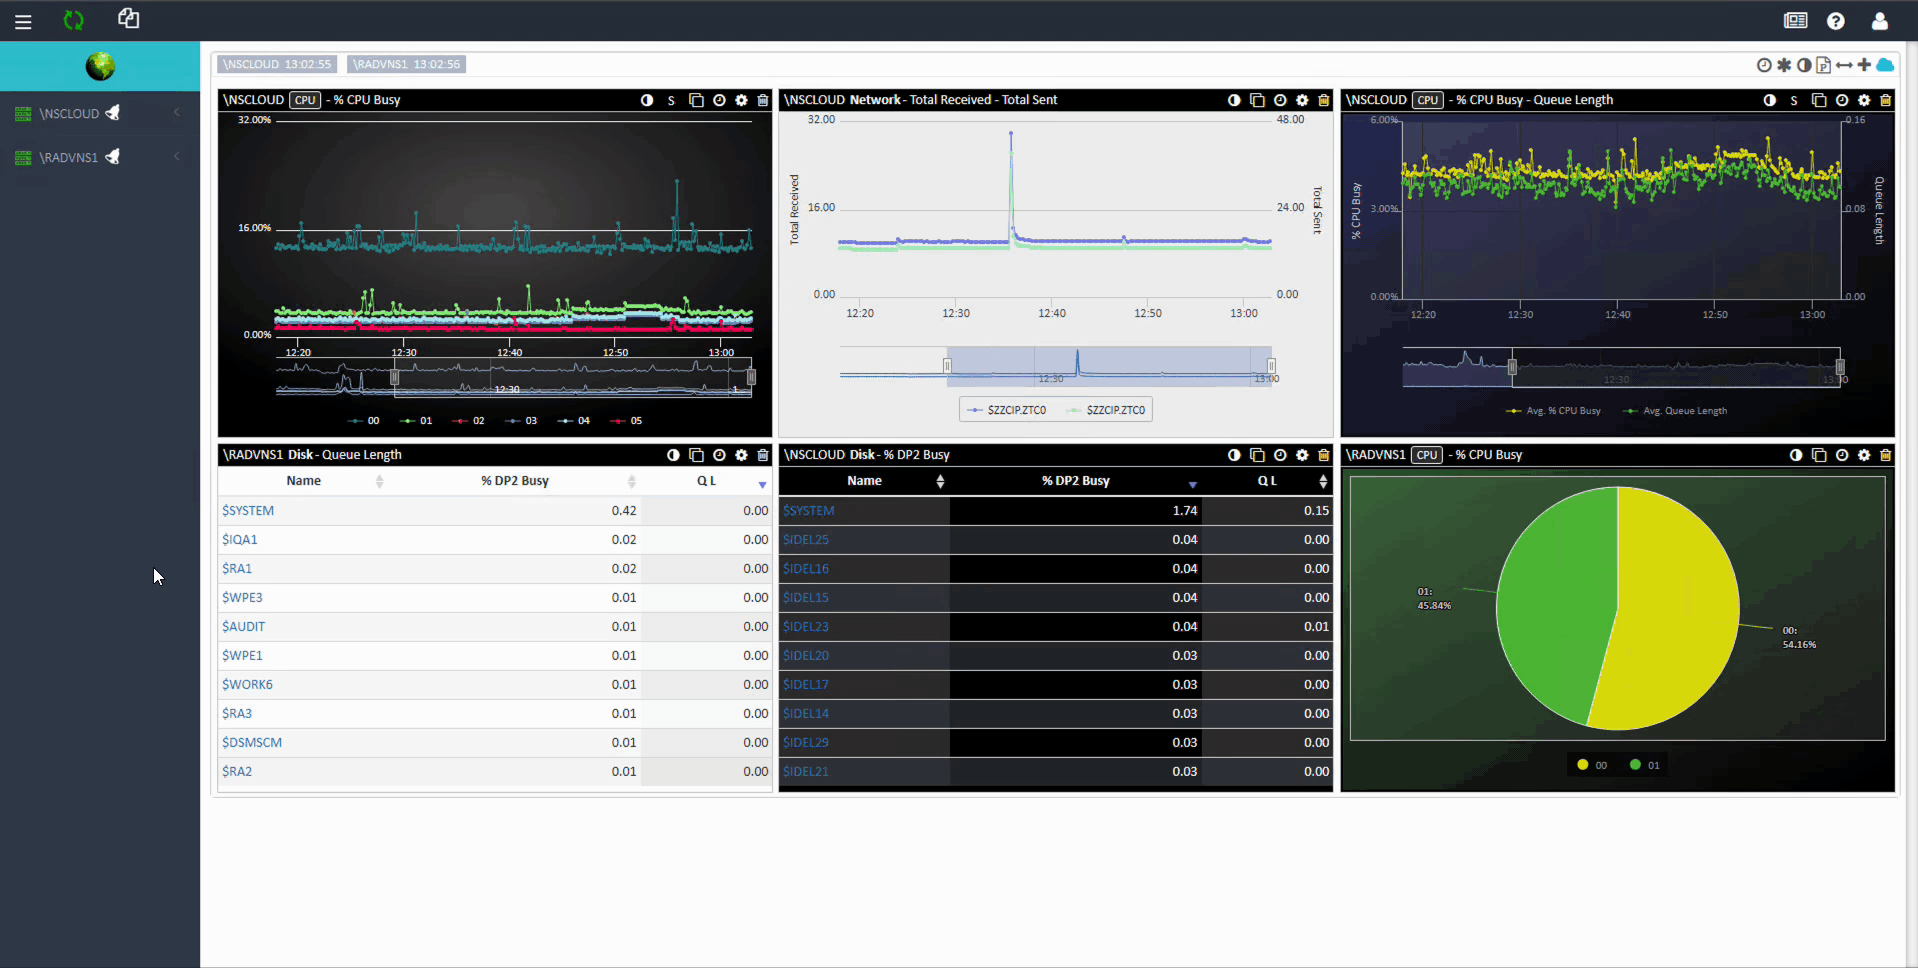Expand the \RADVNS1 sidebar node chevron
The width and height of the screenshot is (1918, 968).
[x=177, y=157]
